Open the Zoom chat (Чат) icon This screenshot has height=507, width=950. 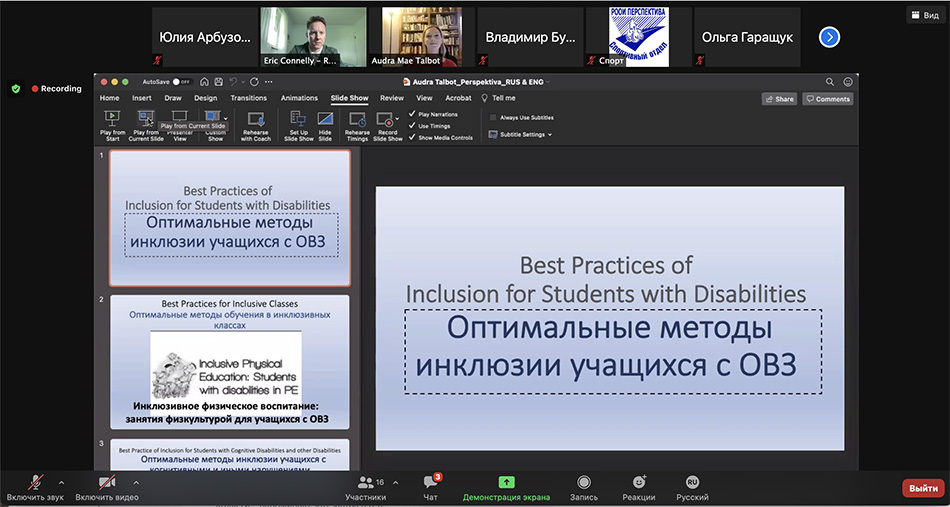click(431, 482)
